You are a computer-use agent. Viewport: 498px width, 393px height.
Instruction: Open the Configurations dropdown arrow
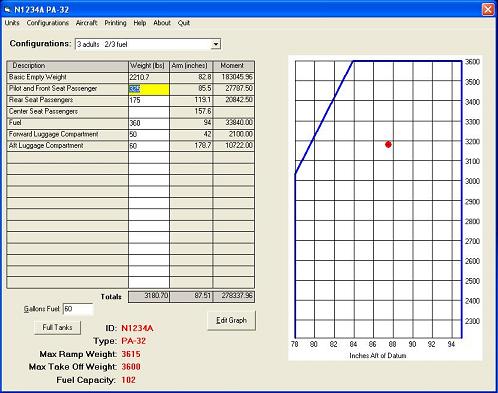pos(216,44)
